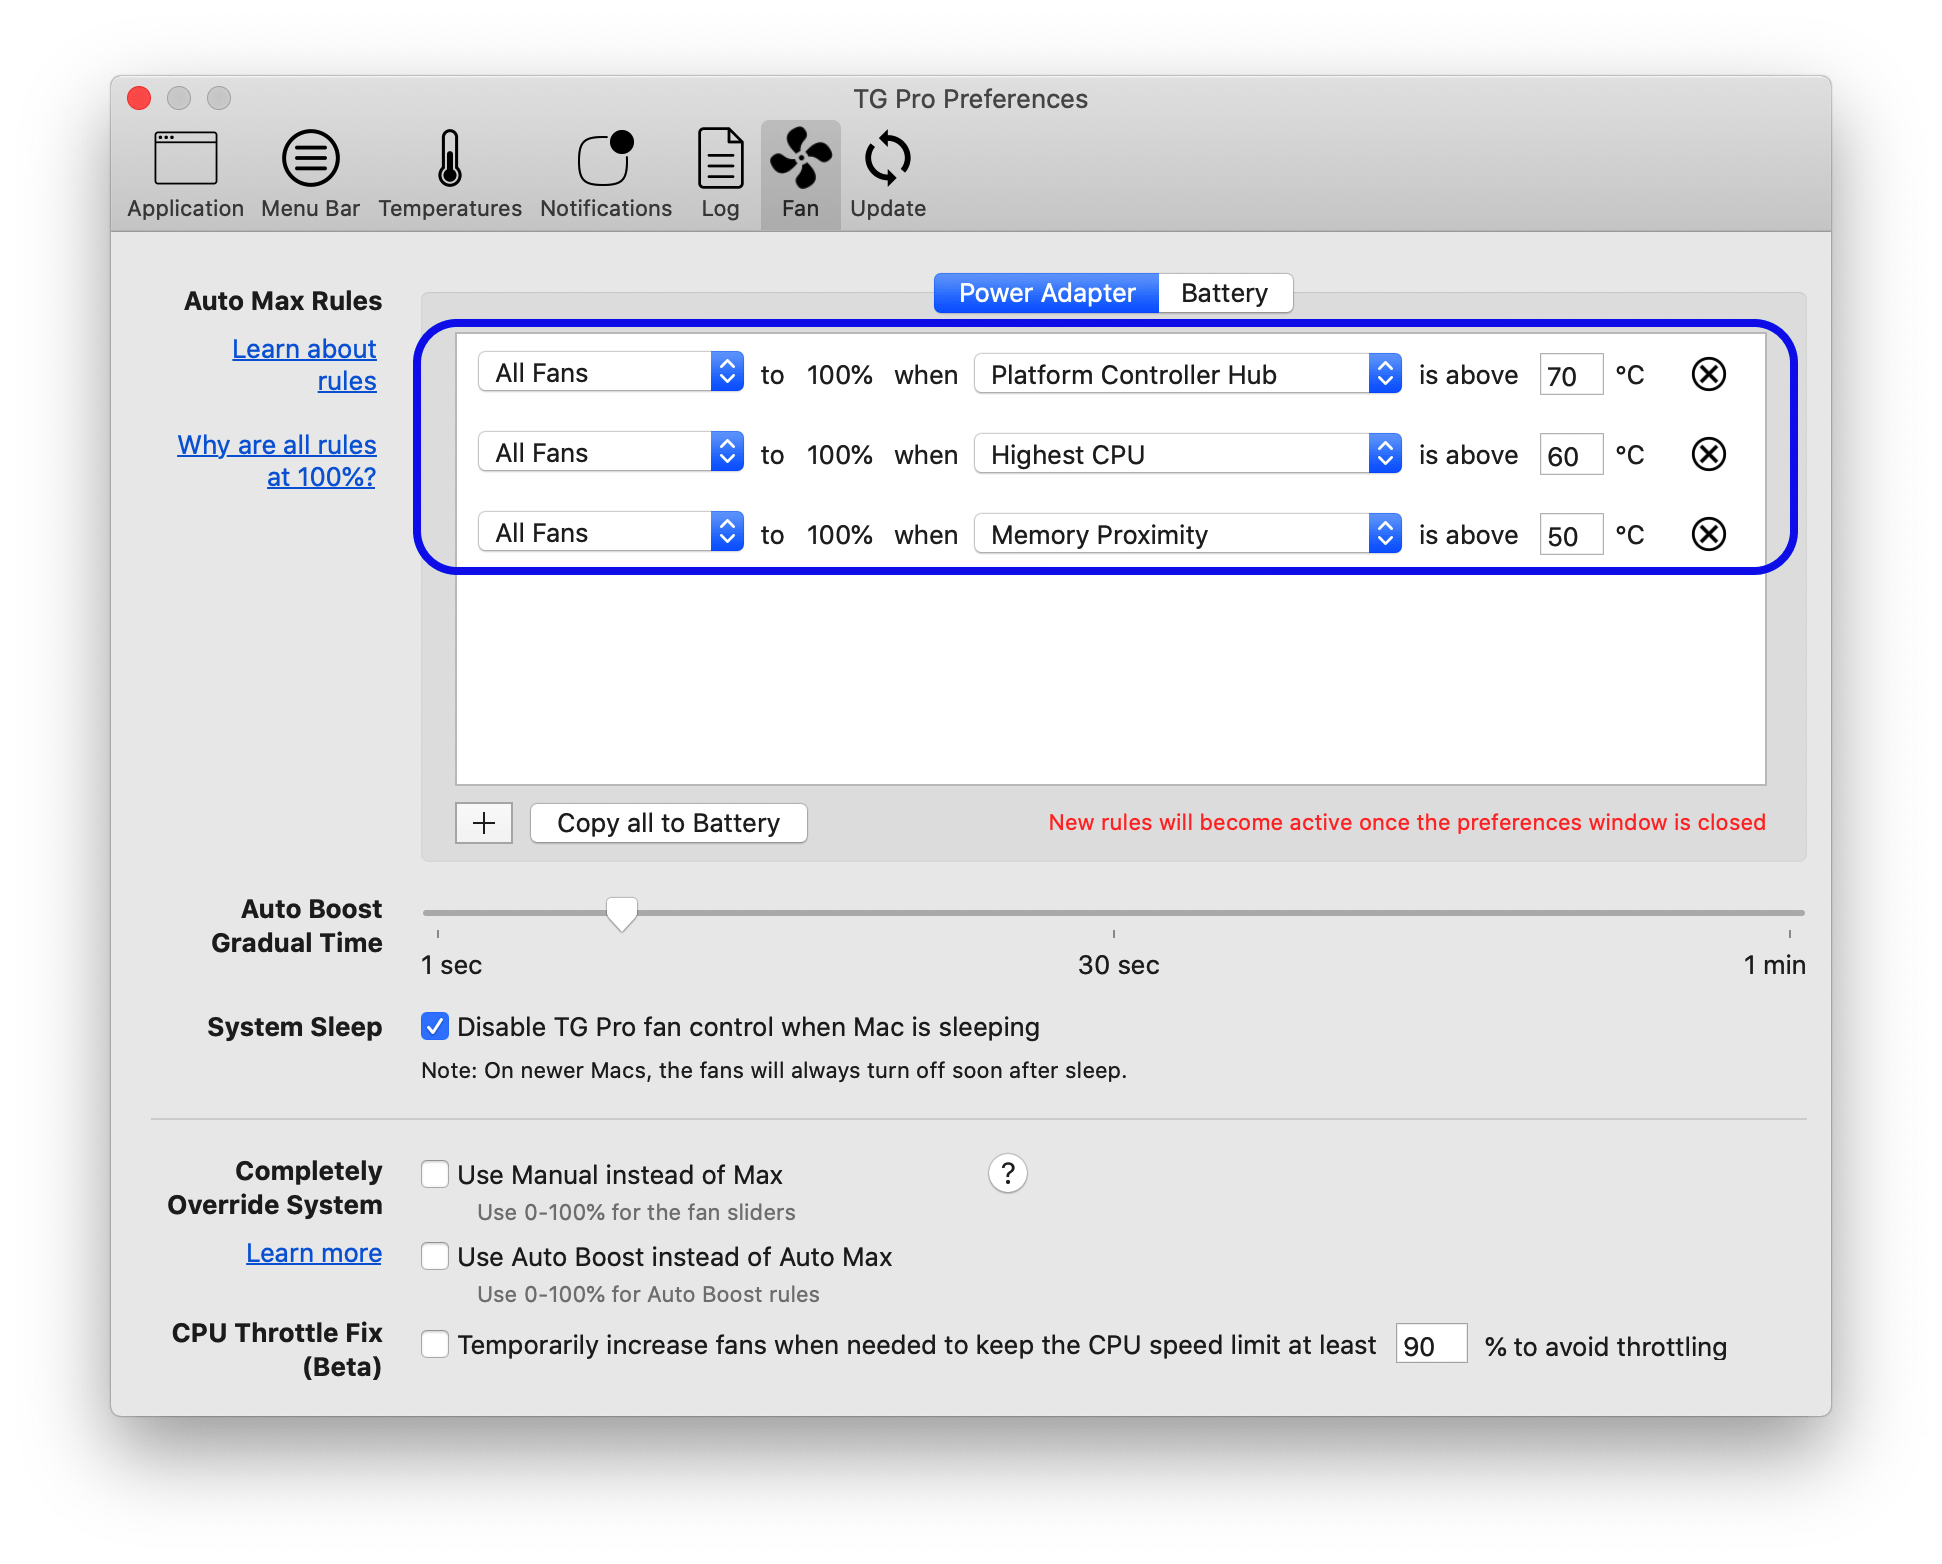Add a new Auto Max rule with the plus button
The width and height of the screenshot is (1942, 1564).
(x=484, y=823)
